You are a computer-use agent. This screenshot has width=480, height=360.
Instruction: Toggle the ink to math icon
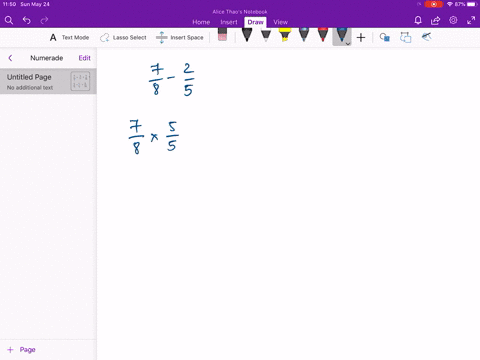tap(426, 37)
